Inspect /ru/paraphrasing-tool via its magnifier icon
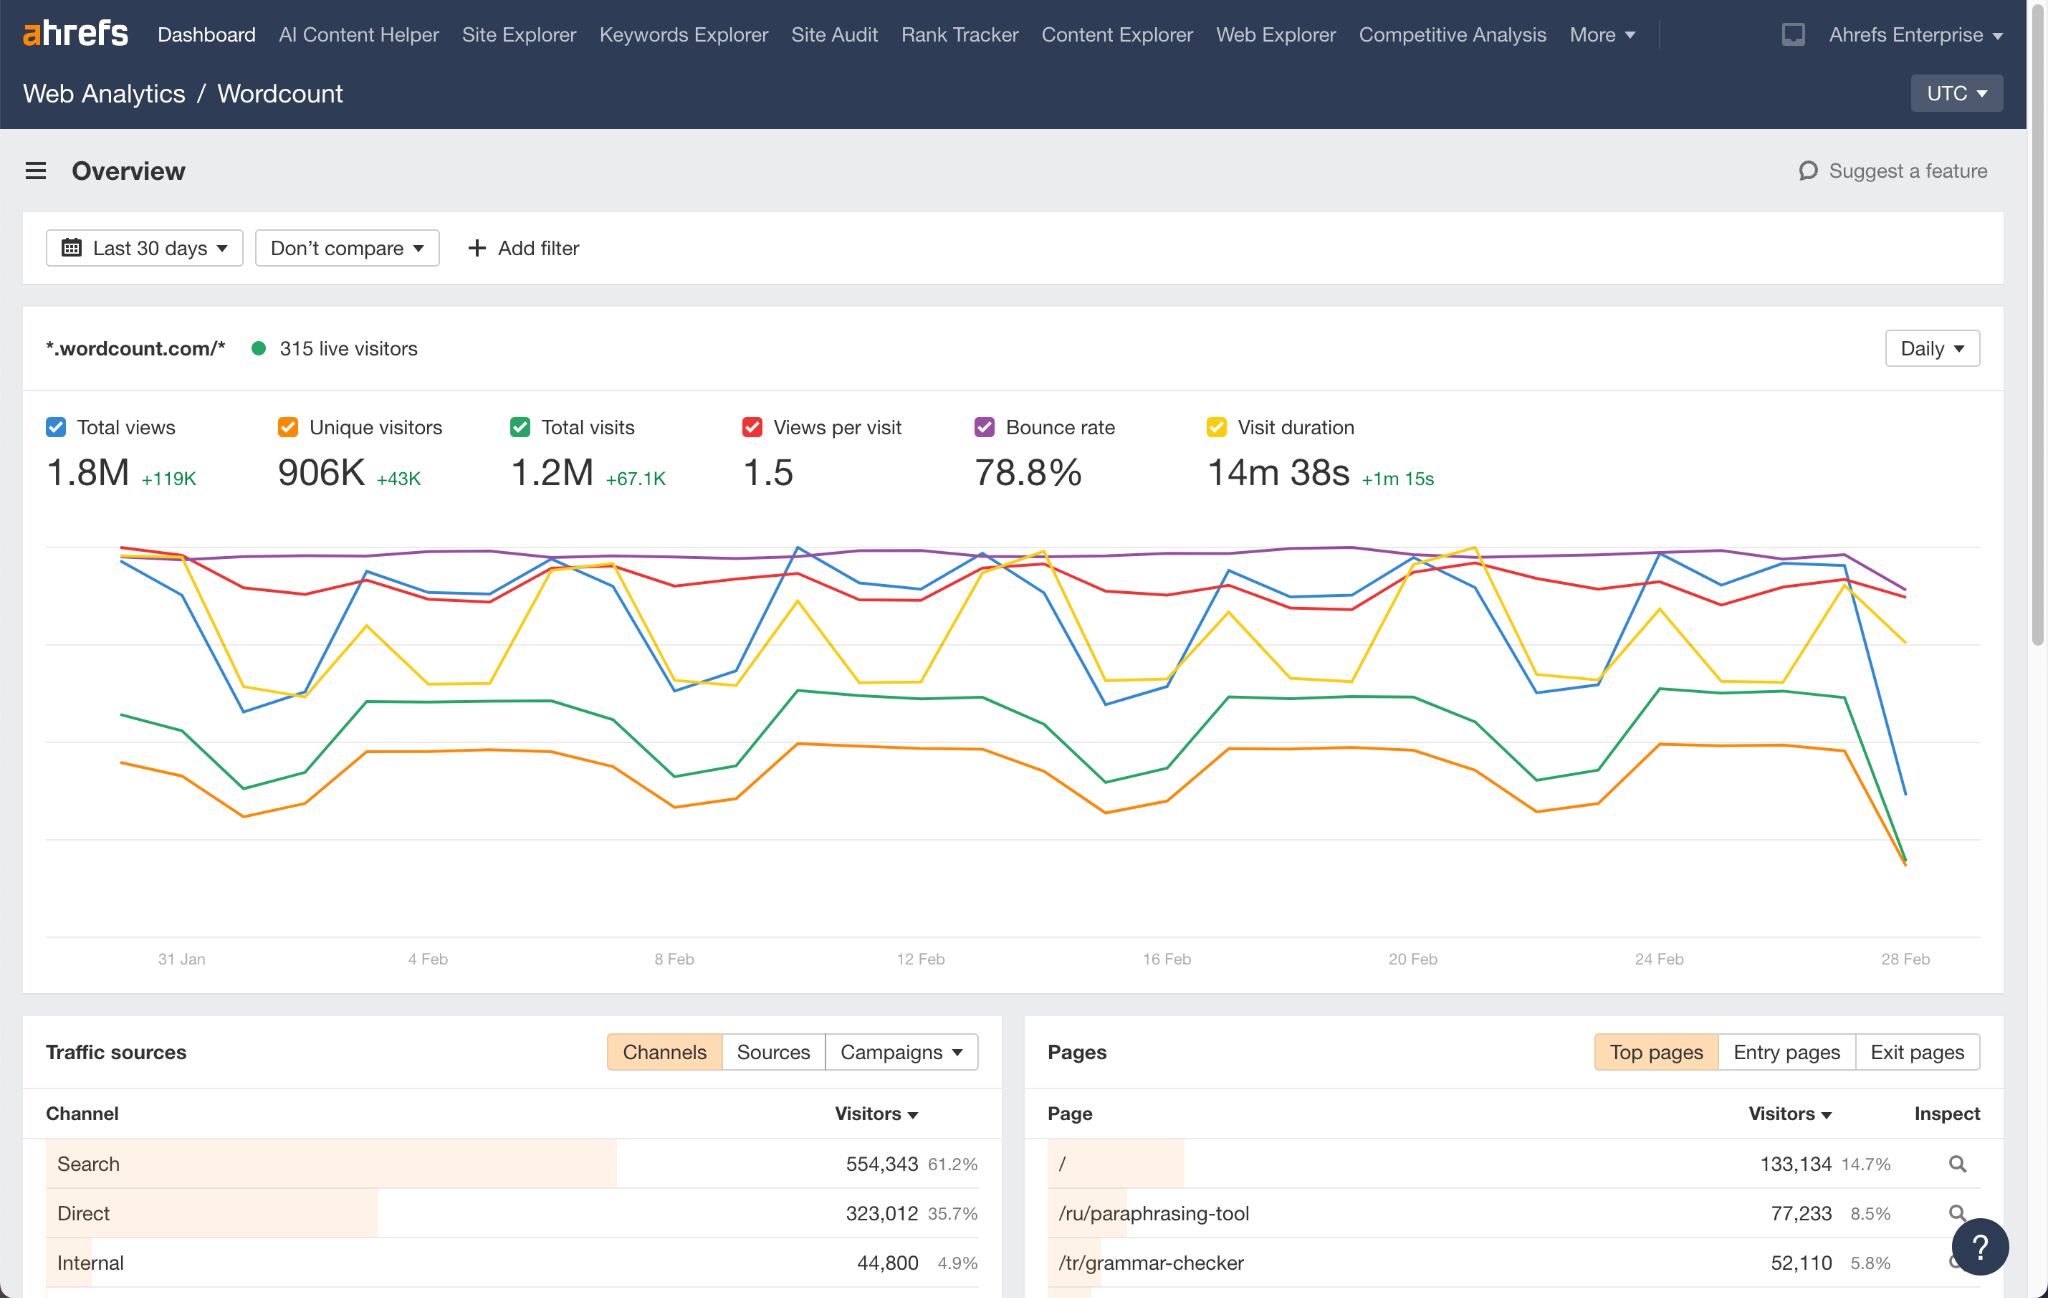The width and height of the screenshot is (2048, 1298). tap(1957, 1213)
